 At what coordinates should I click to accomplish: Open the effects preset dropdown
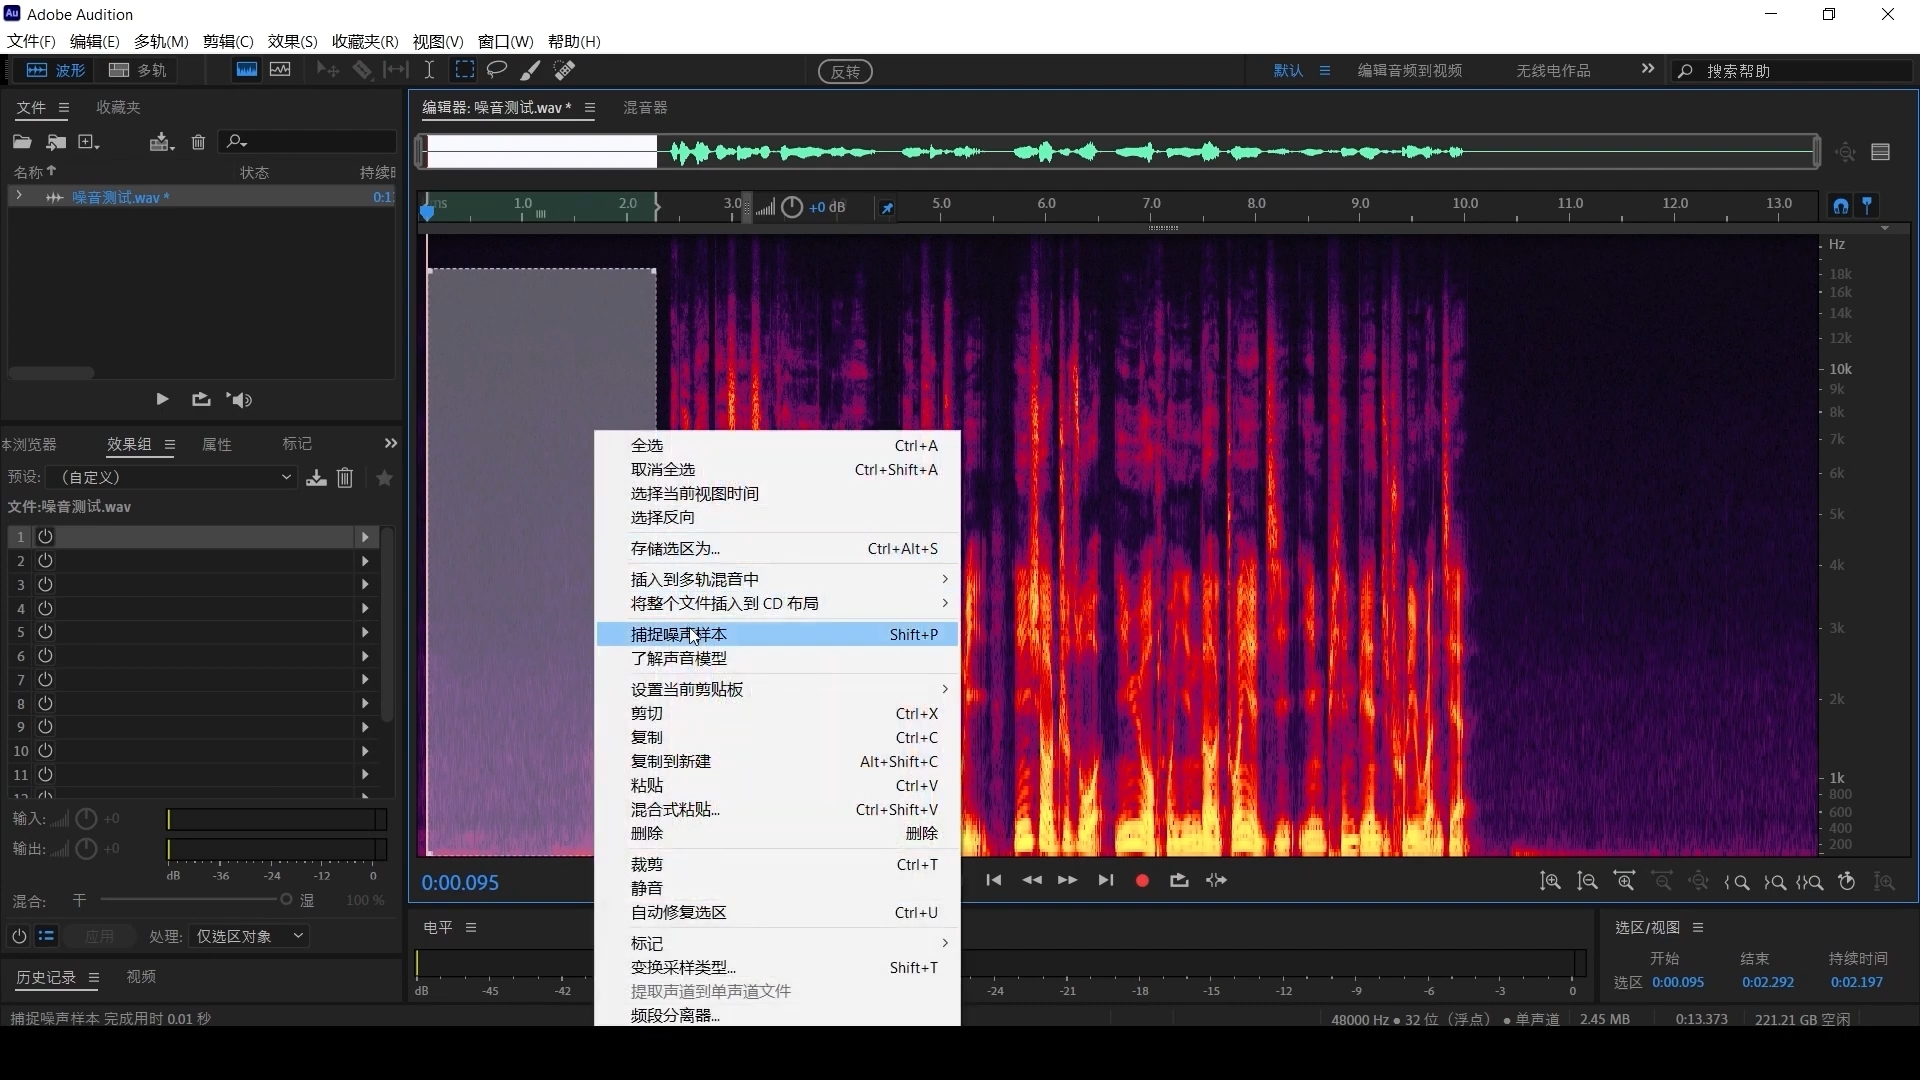coord(176,478)
